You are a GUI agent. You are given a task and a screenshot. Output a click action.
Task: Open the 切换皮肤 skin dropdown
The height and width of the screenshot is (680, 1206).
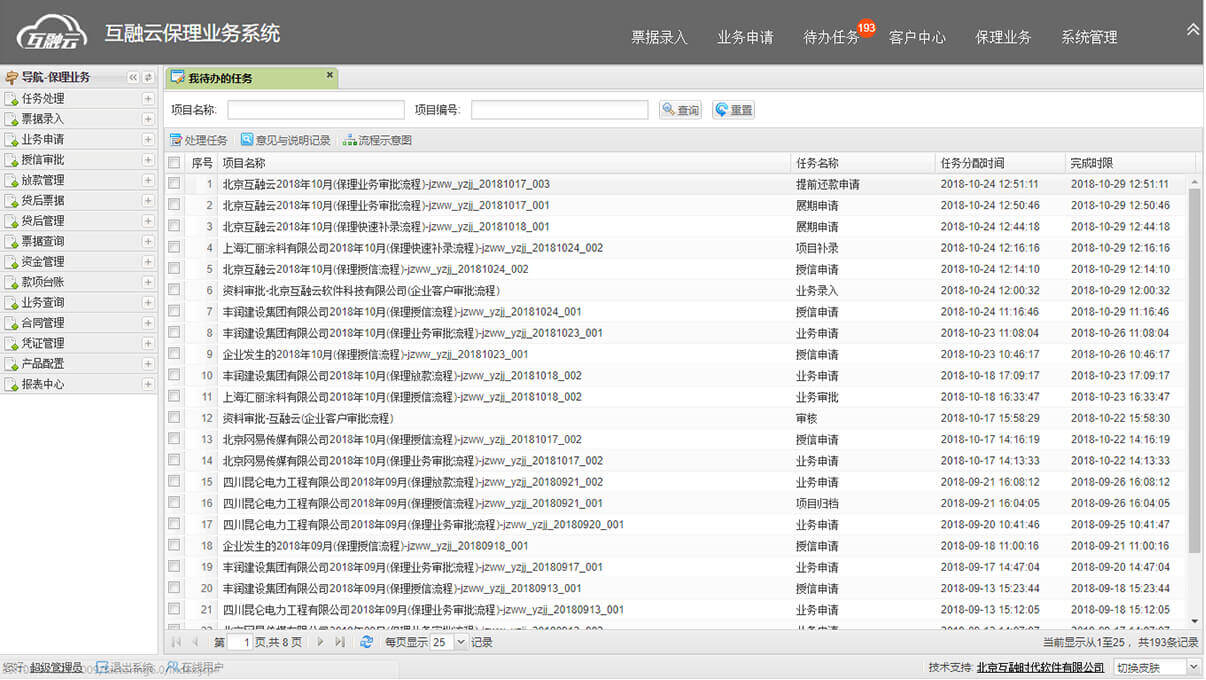(x=1192, y=667)
